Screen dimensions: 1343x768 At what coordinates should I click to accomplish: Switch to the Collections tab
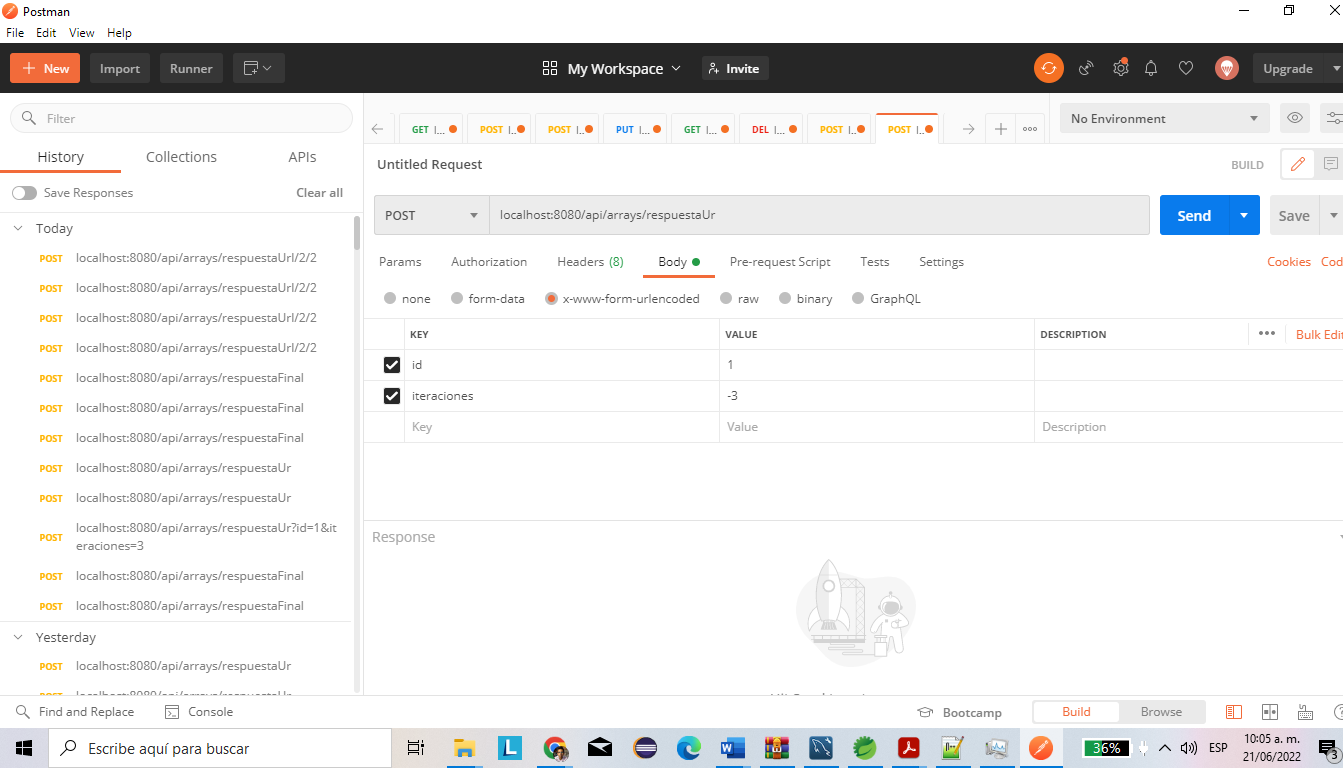click(x=181, y=157)
